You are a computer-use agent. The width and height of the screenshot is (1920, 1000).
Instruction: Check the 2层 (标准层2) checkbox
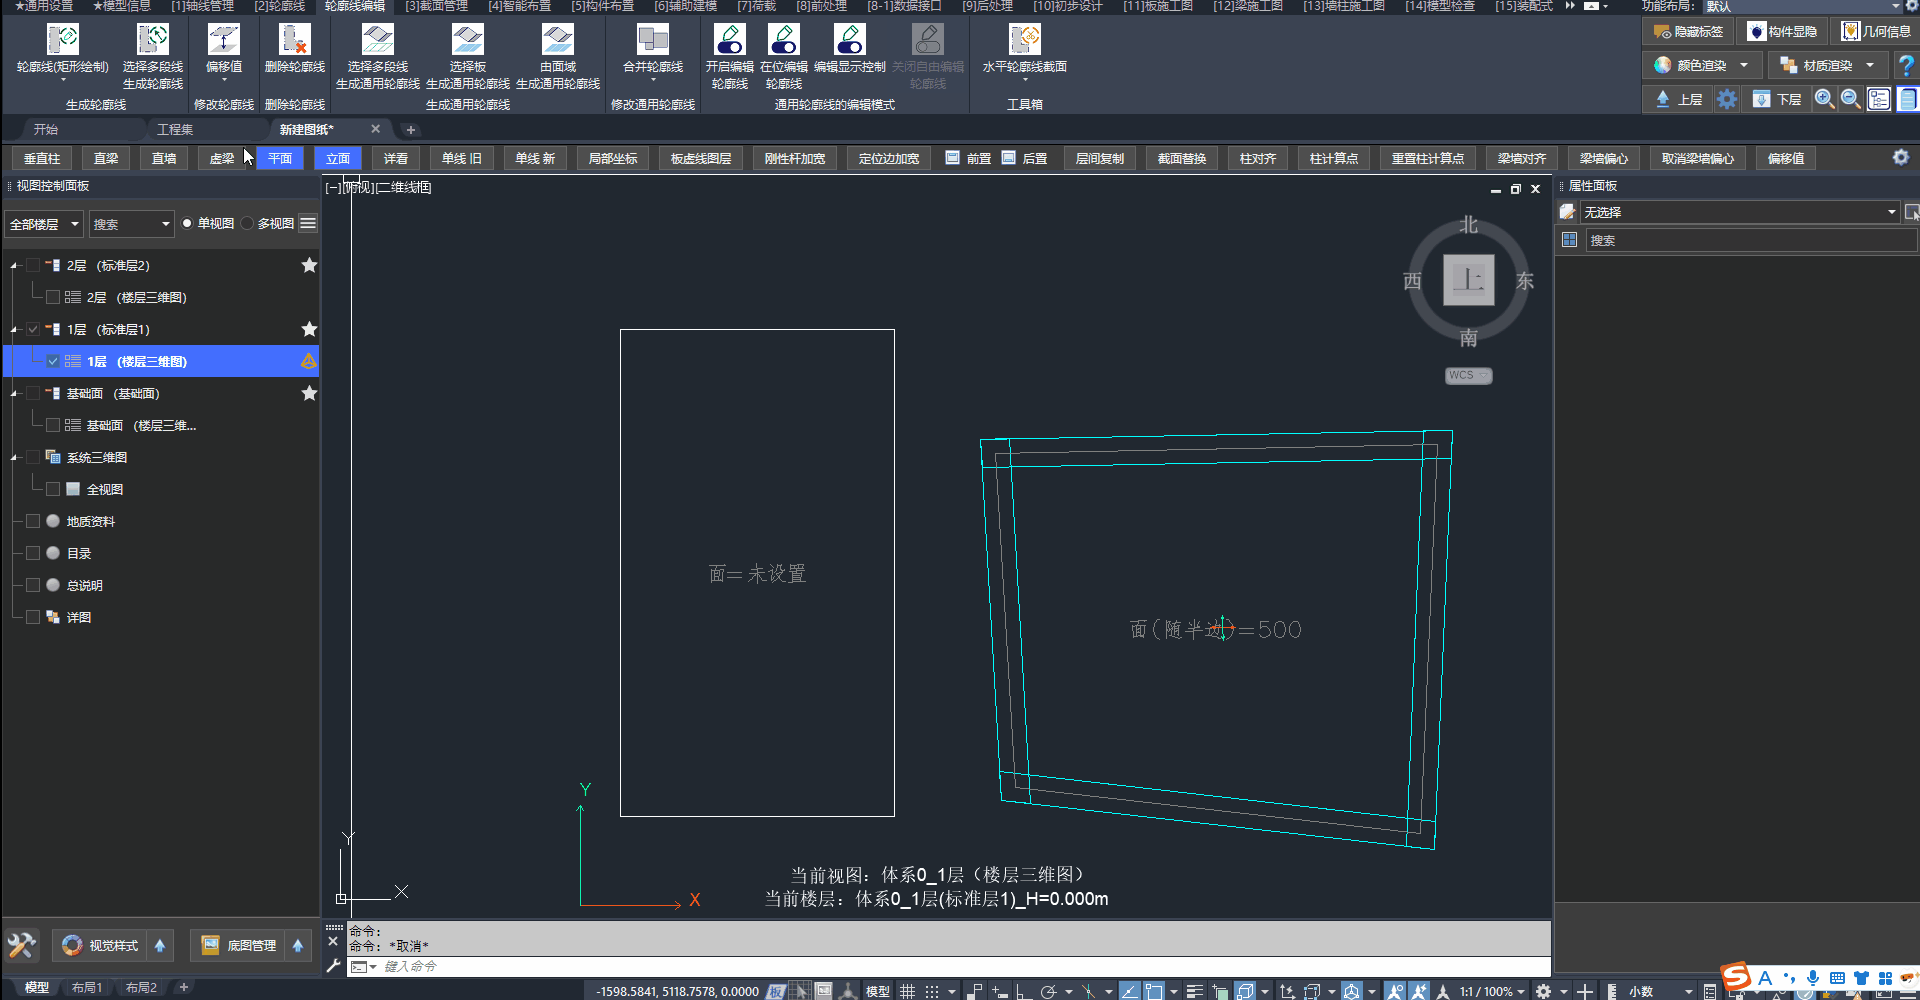click(33, 266)
